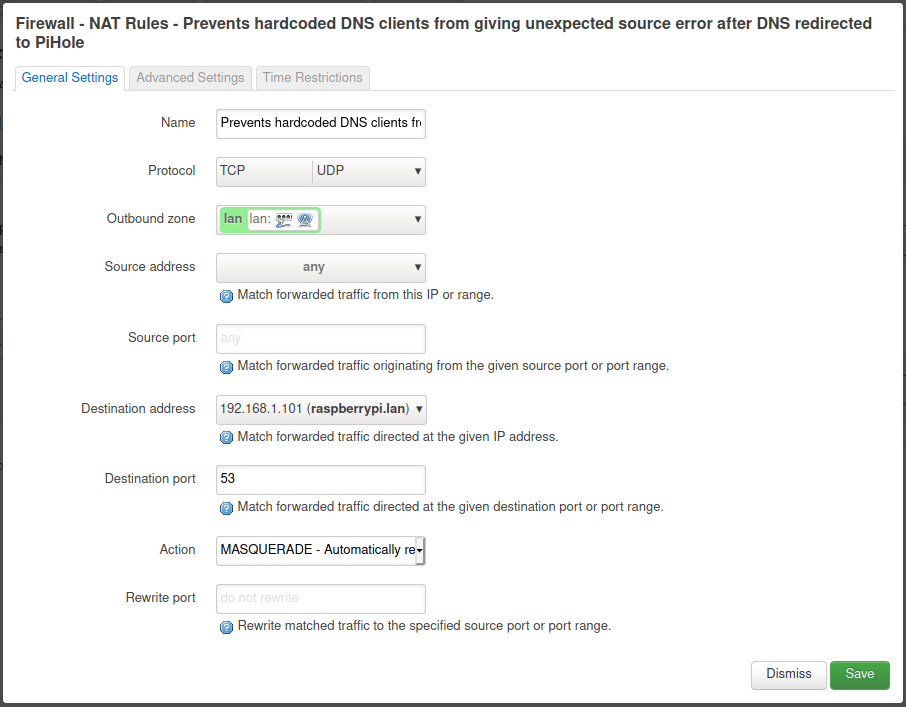Click the green Save button
The width and height of the screenshot is (906, 707).
click(859, 675)
